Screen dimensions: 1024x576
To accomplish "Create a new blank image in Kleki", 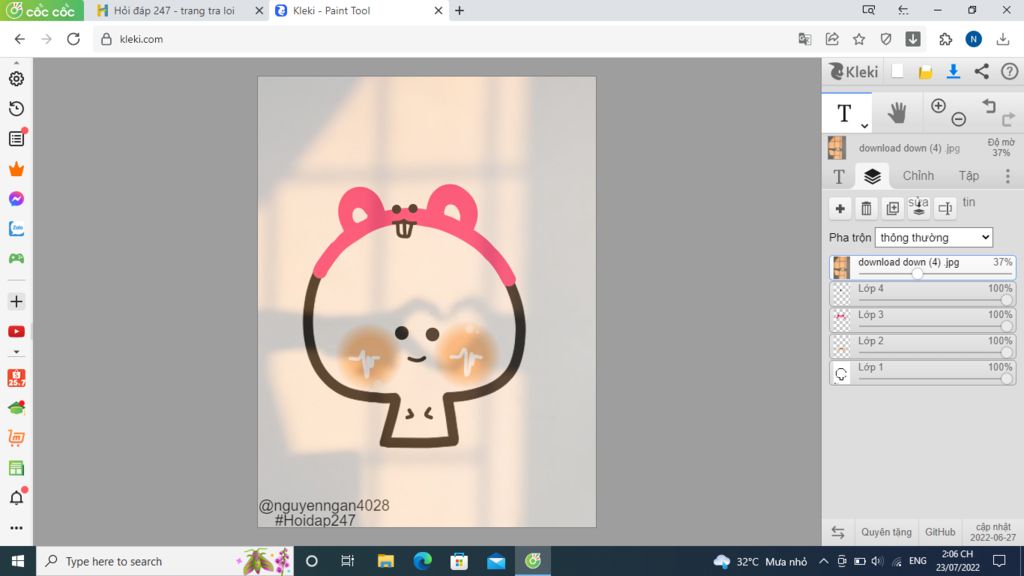I will pyautogui.click(x=897, y=72).
